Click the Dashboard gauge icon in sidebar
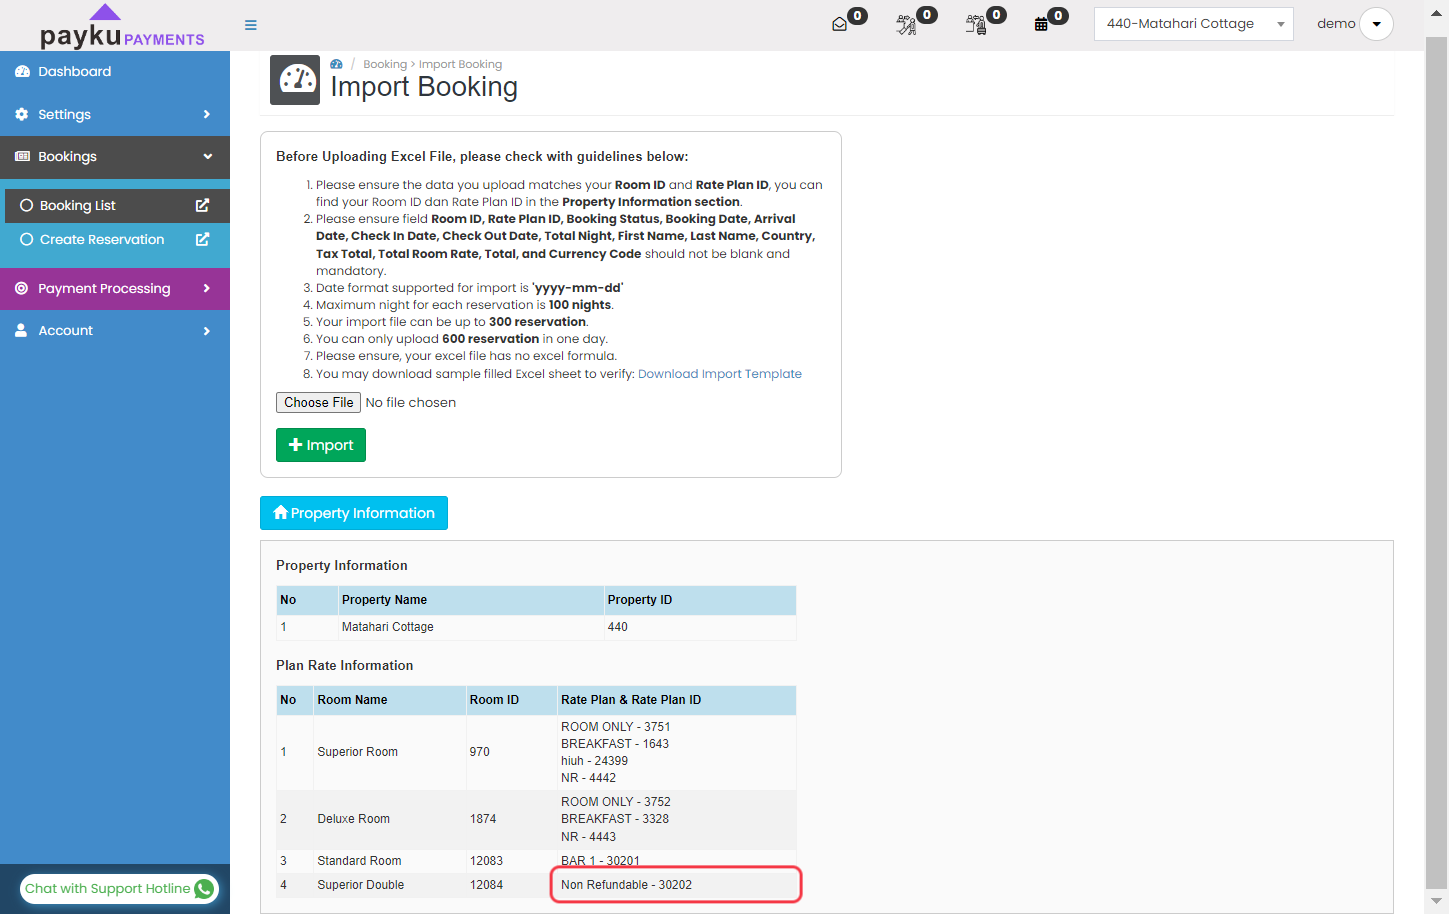This screenshot has height=914, width=1449. [x=22, y=72]
